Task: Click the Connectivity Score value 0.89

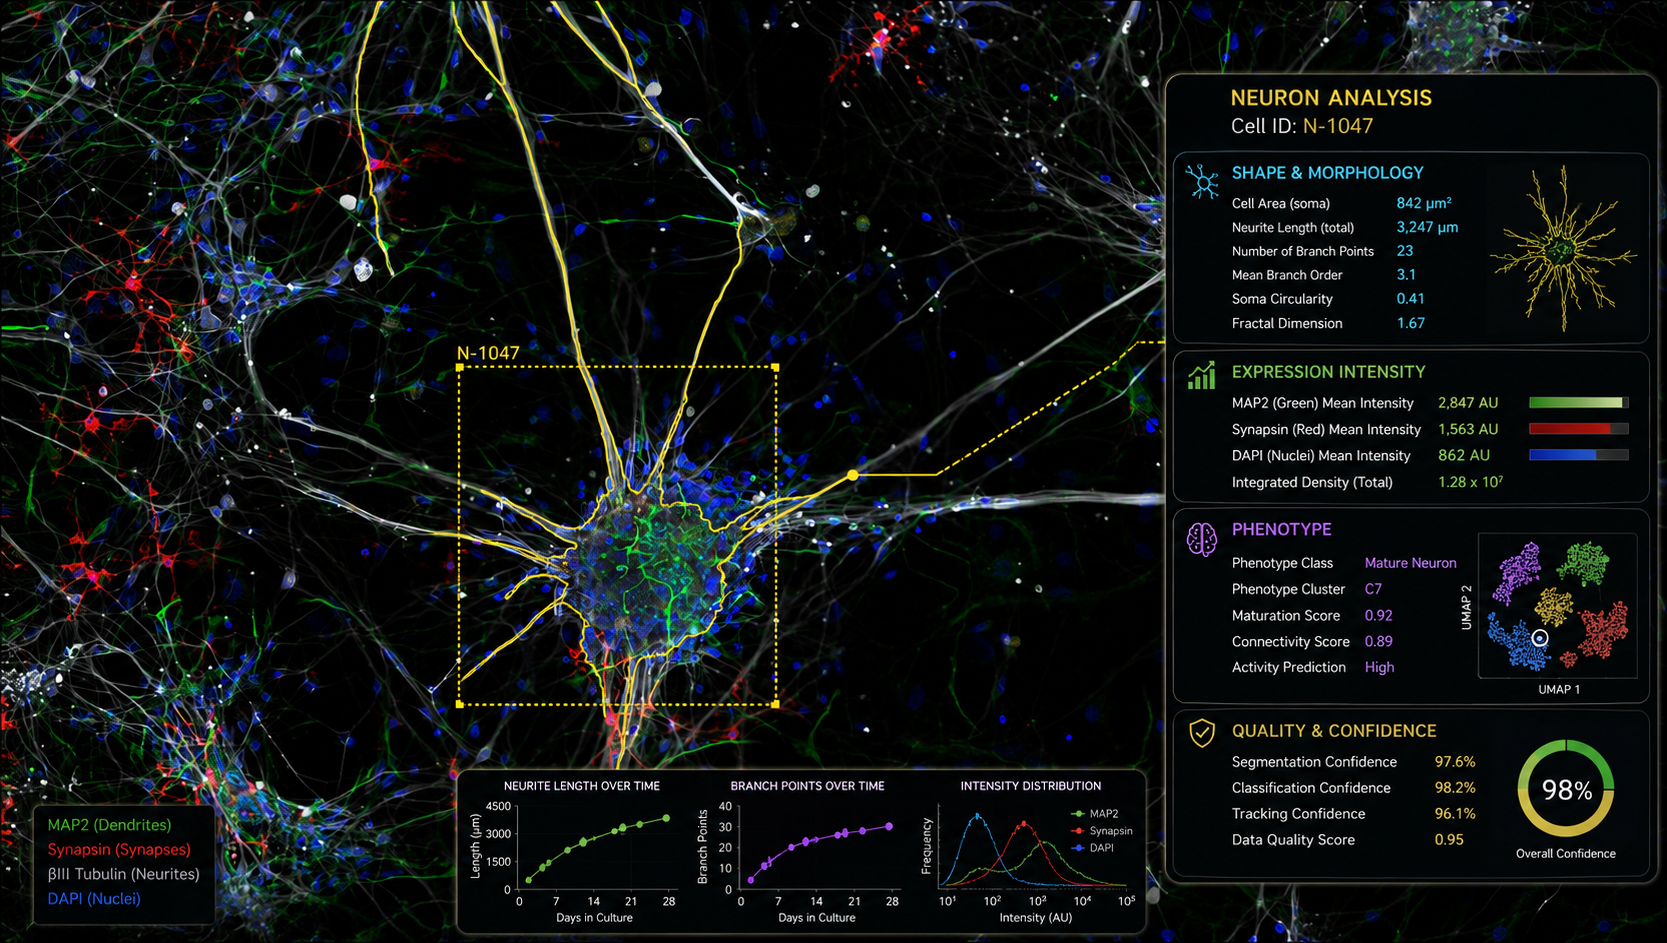Action: [x=1378, y=641]
